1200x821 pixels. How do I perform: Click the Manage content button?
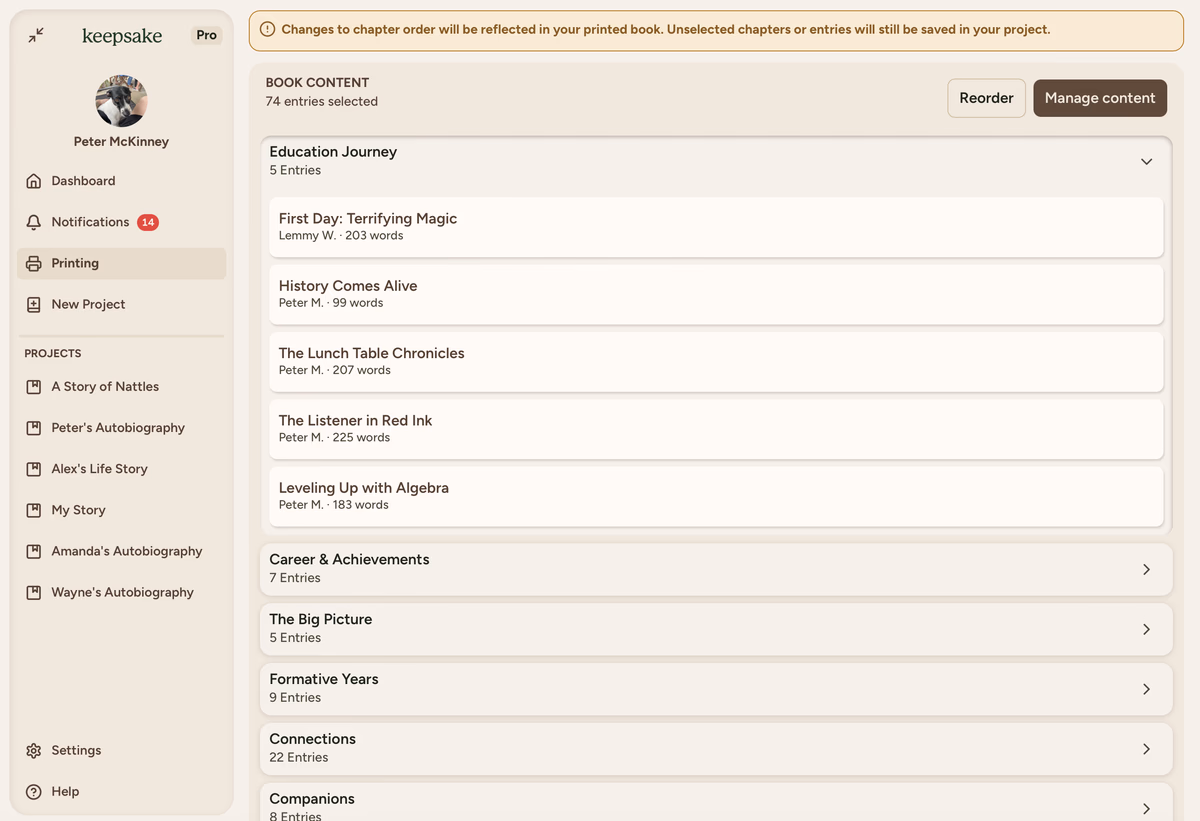tap(1099, 98)
